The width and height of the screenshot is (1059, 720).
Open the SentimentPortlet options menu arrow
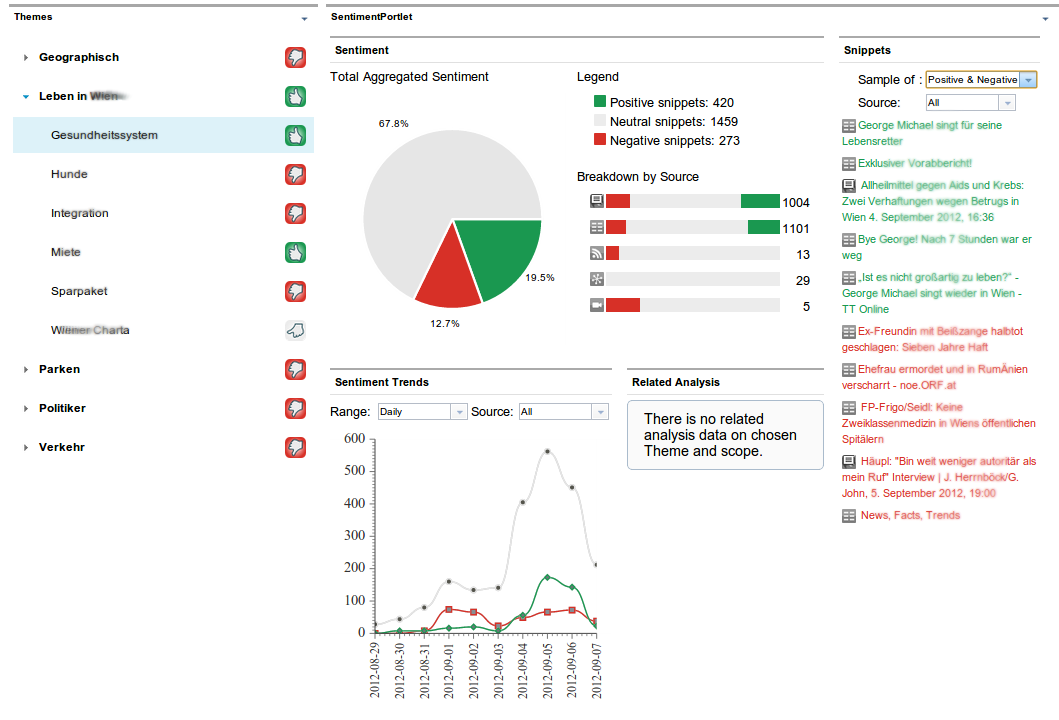[1045, 19]
